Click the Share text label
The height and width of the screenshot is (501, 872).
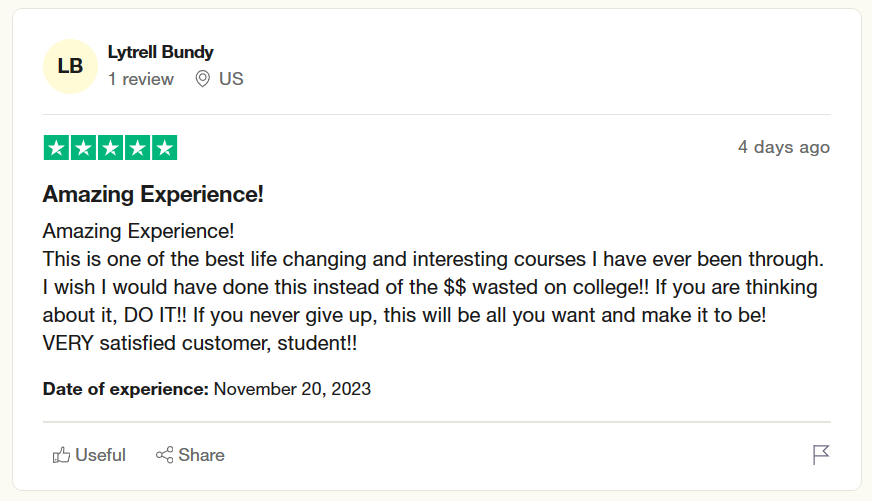pyautogui.click(x=201, y=455)
